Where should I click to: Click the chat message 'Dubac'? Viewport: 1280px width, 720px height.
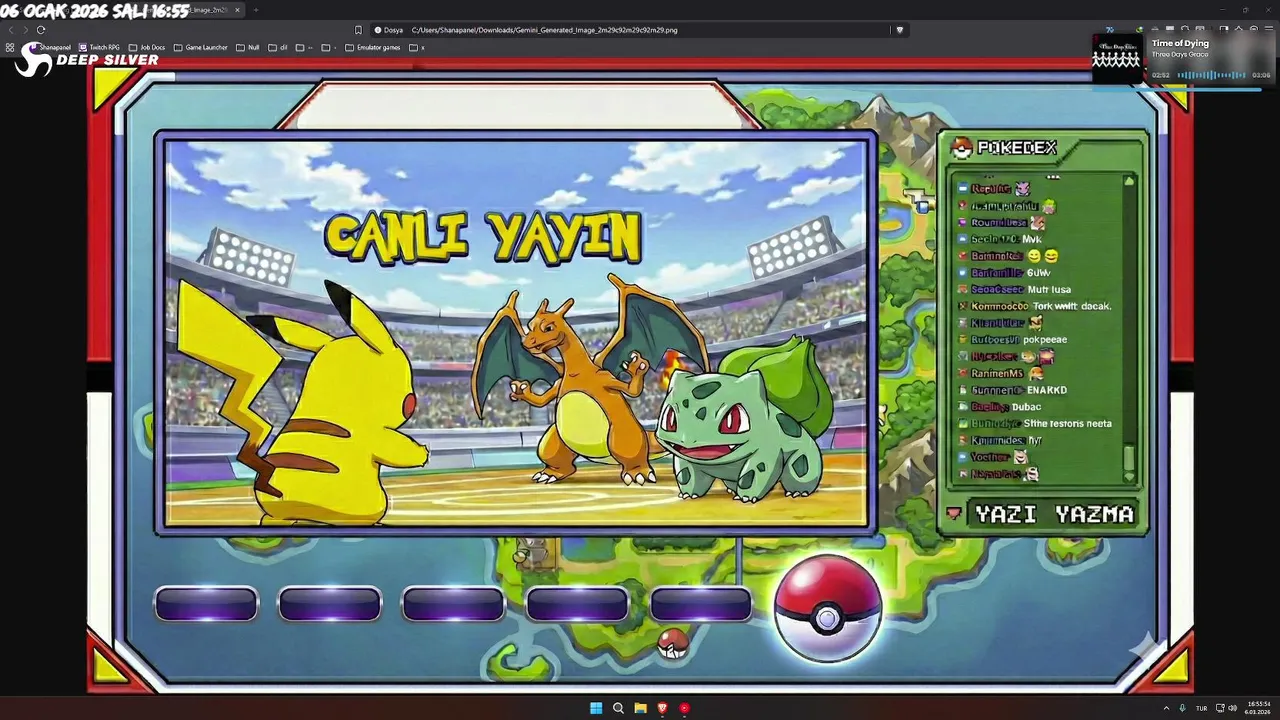1026,407
